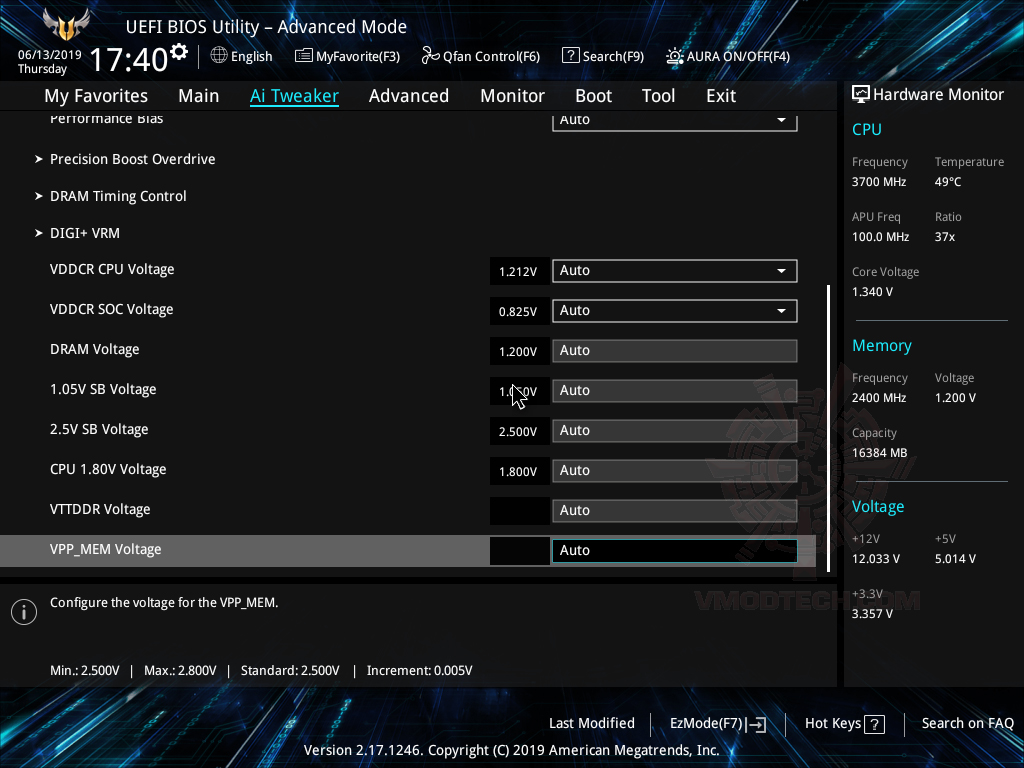Viewport: 1024px width, 768px height.
Task: Switch to EzMode(F7)
Action: click(718, 724)
